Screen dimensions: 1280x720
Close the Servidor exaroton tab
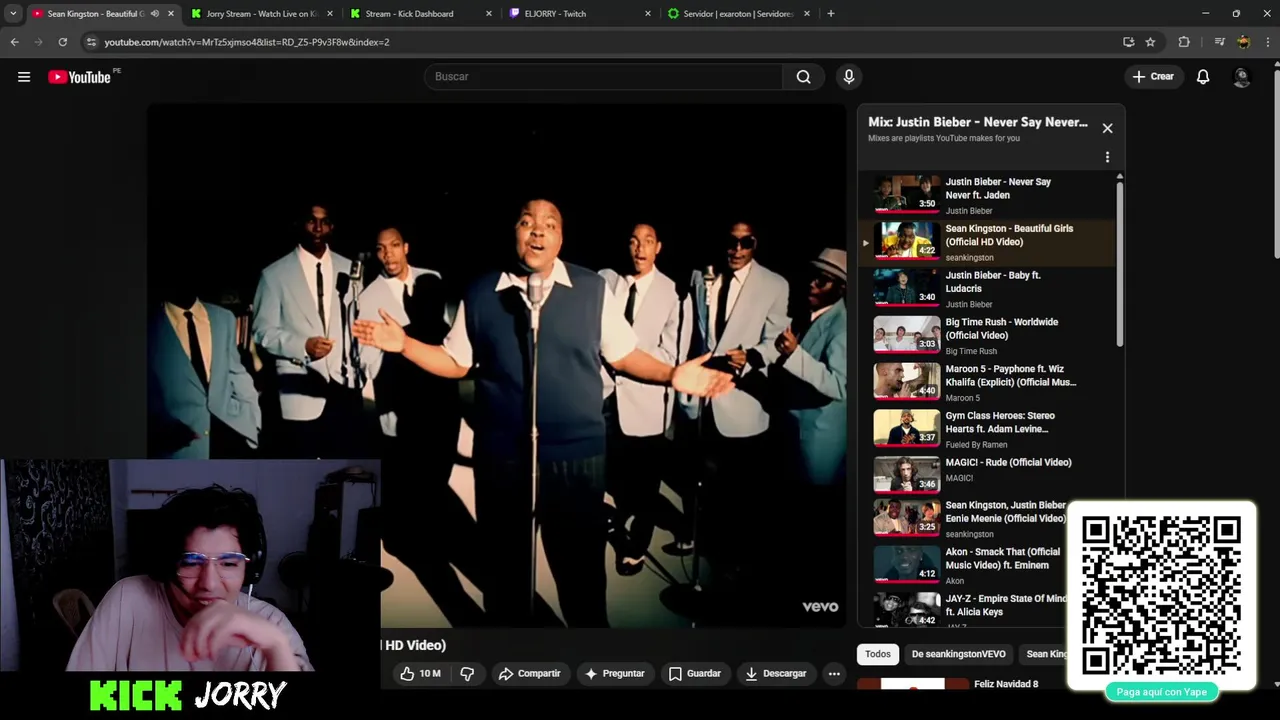coord(806,14)
